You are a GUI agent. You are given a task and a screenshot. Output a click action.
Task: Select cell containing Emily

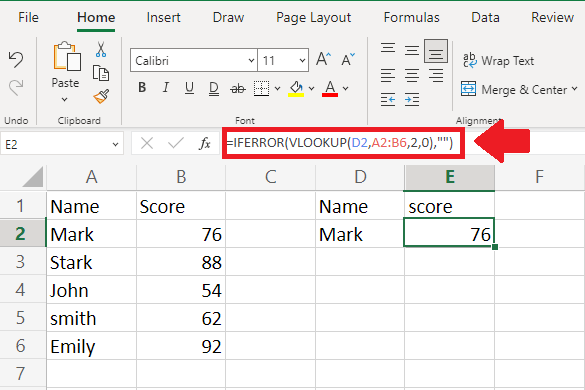[91, 346]
